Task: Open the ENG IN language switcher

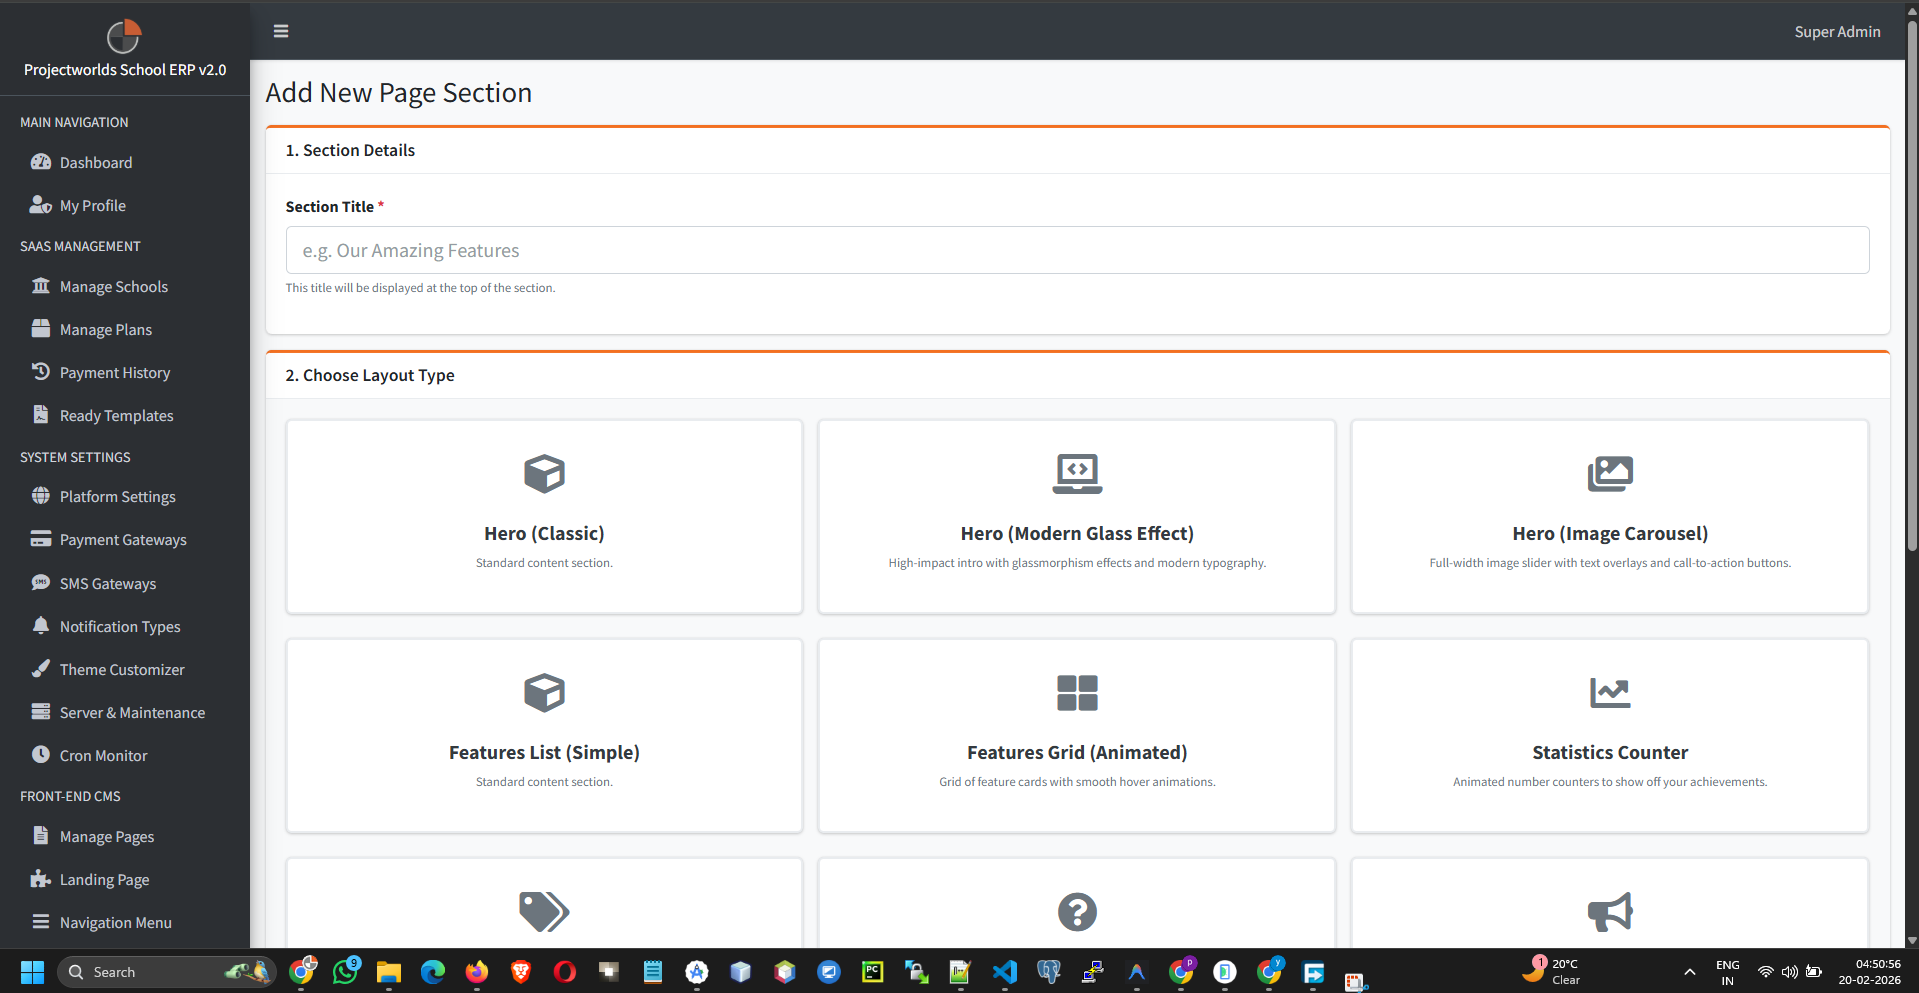Action: click(1727, 971)
